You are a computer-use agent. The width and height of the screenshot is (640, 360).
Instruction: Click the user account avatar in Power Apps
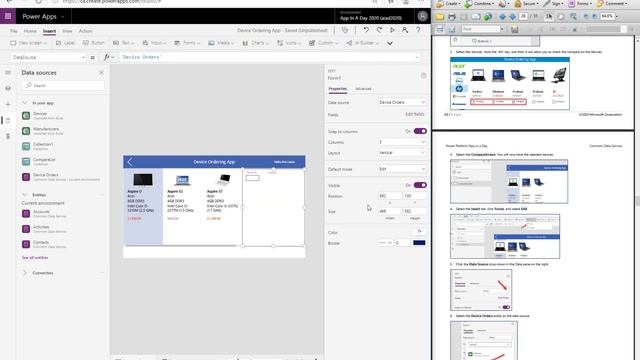tap(422, 16)
